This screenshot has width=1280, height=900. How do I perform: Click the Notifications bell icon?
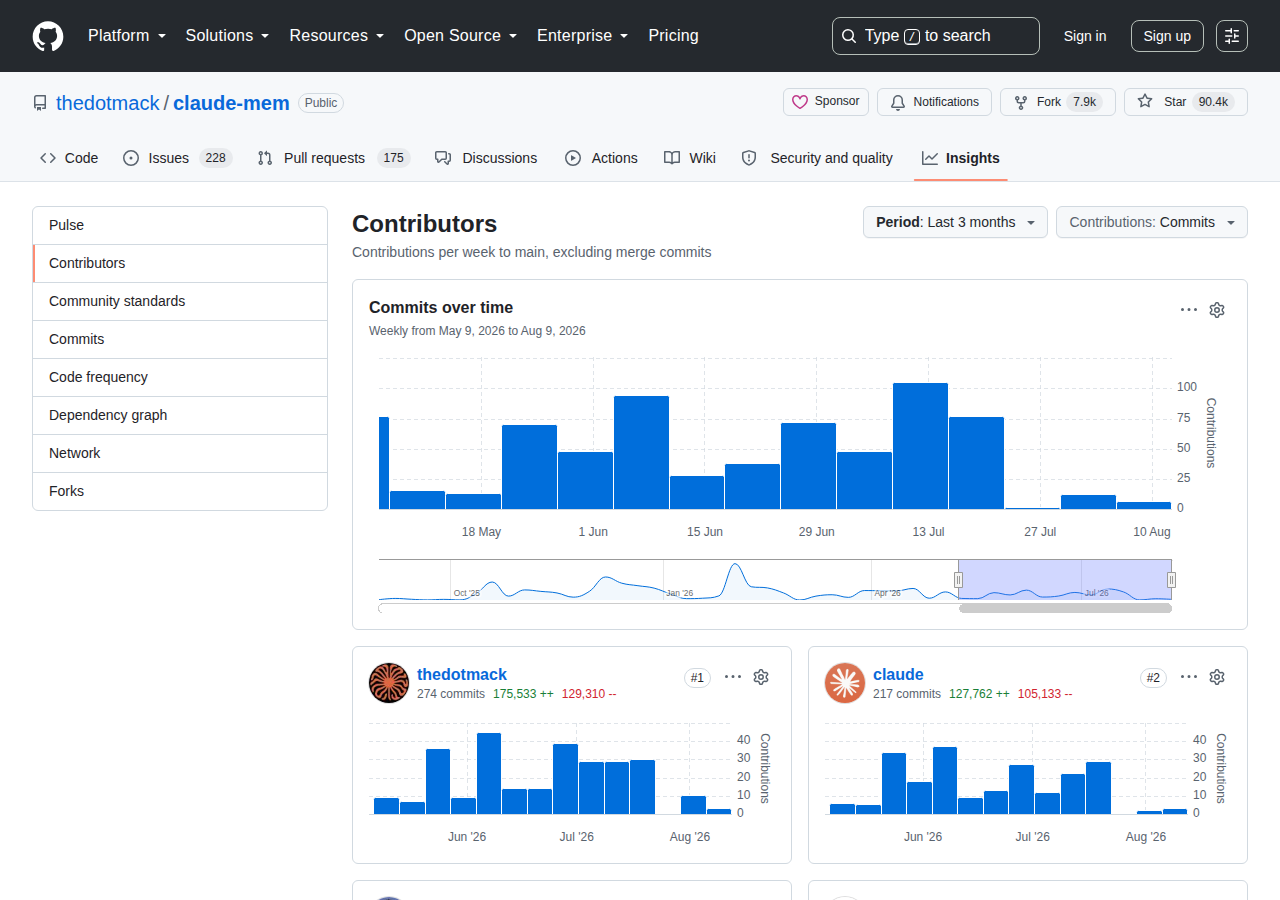coord(898,102)
